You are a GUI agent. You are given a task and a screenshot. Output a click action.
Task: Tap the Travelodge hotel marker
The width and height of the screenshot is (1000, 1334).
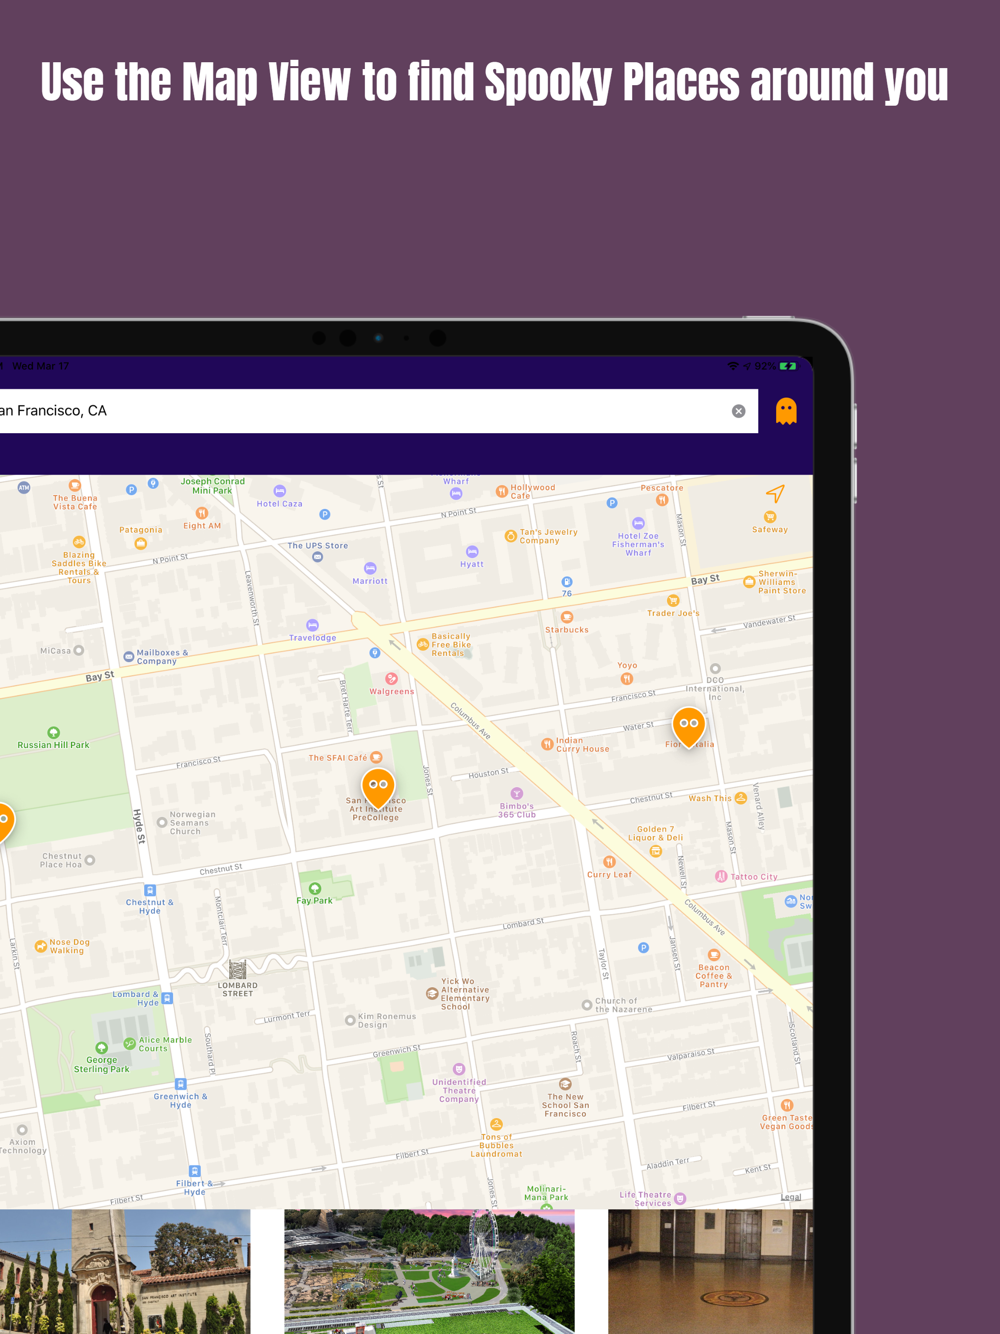(312, 625)
